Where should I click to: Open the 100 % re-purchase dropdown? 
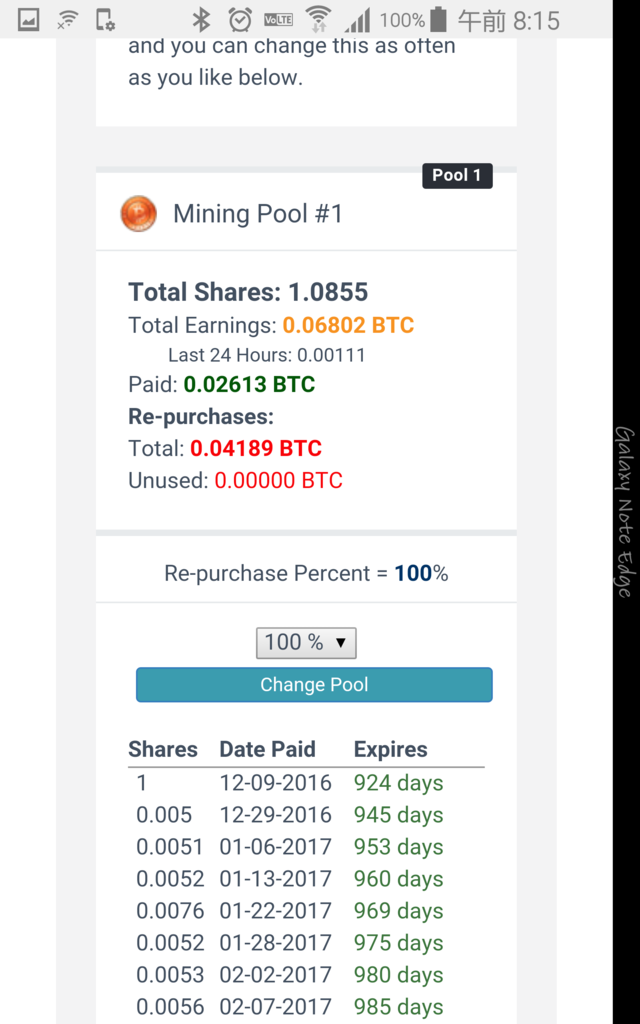click(x=306, y=643)
